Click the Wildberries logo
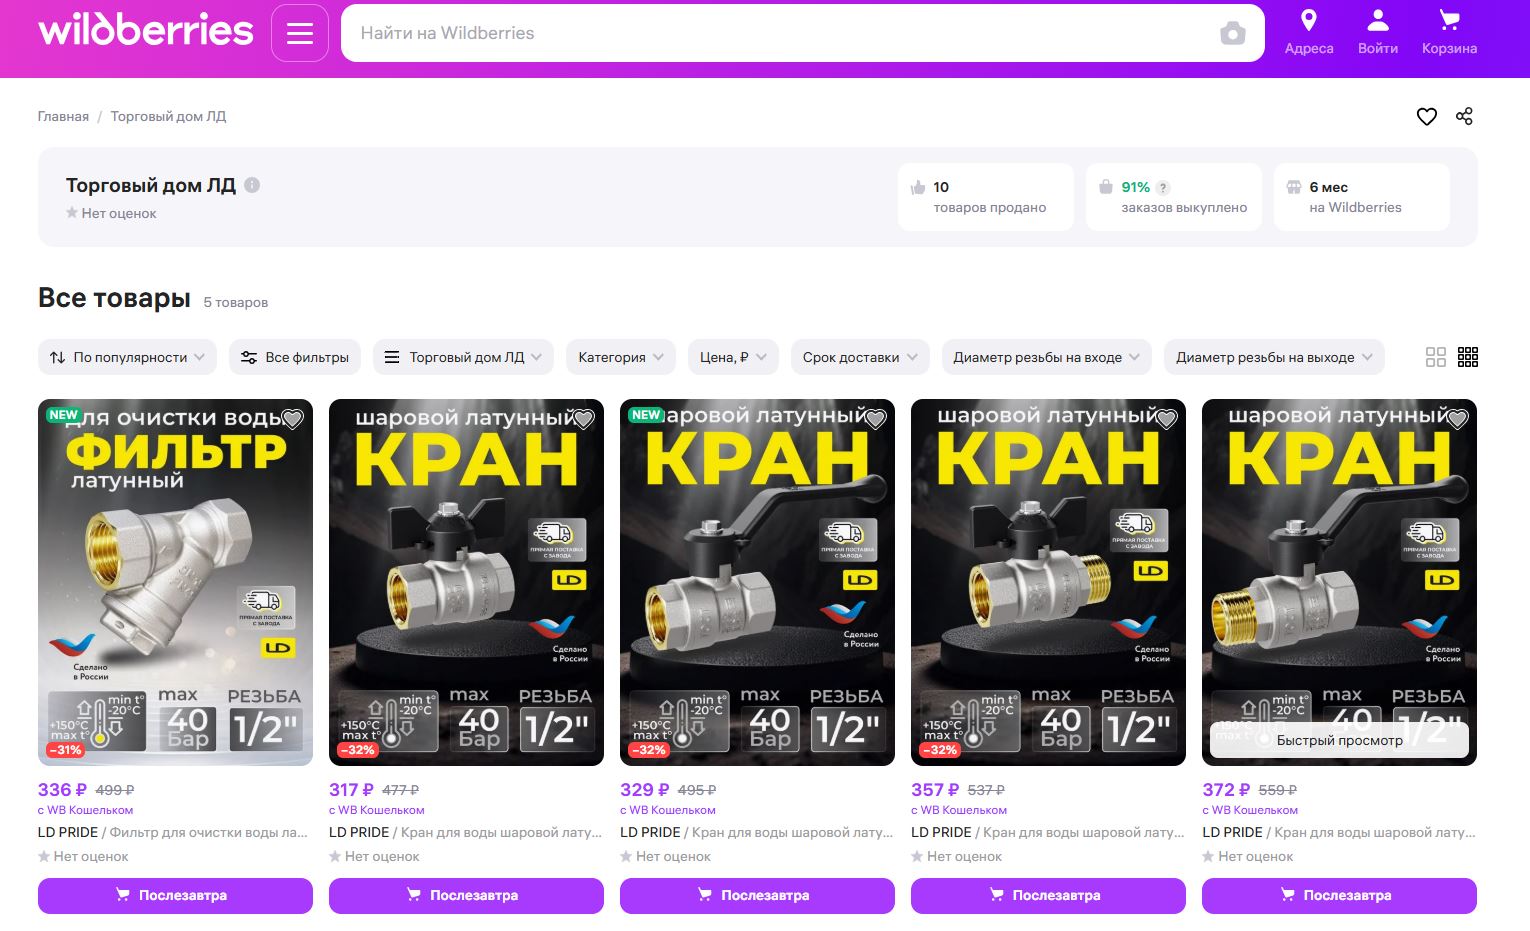 146,31
